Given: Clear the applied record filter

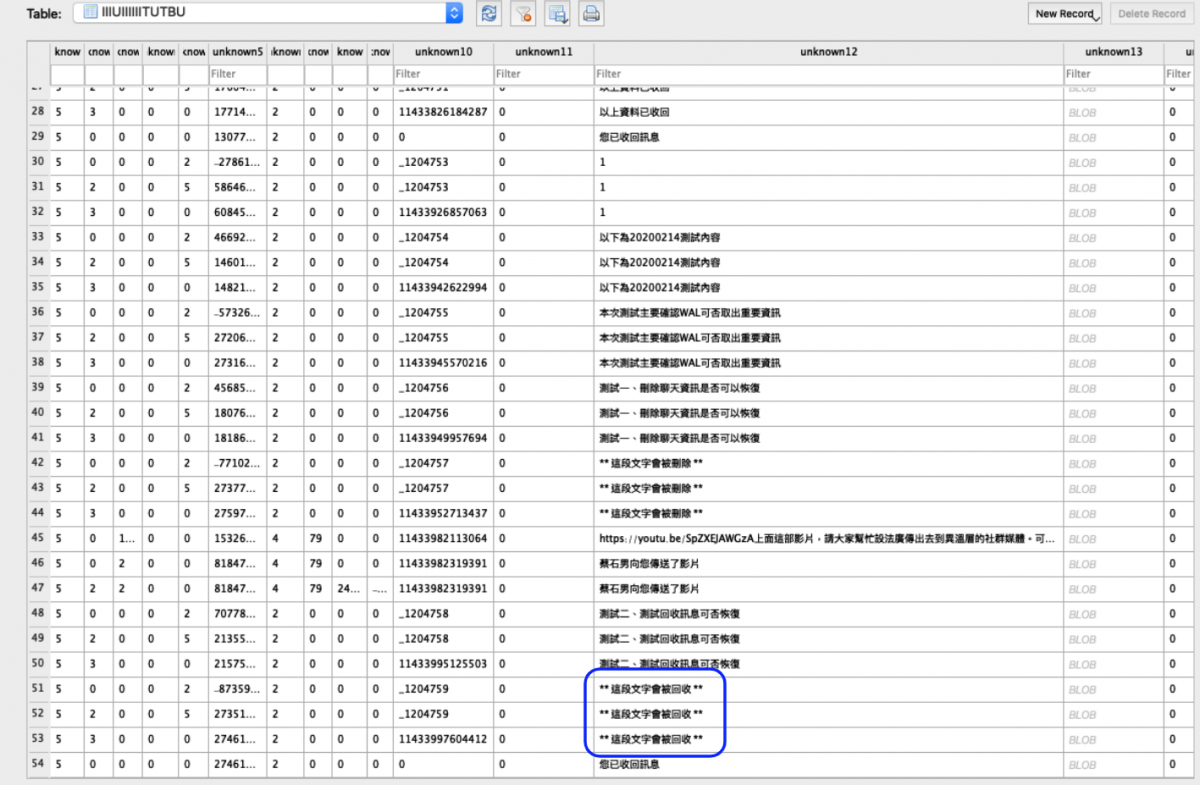Looking at the screenshot, I should 523,13.
